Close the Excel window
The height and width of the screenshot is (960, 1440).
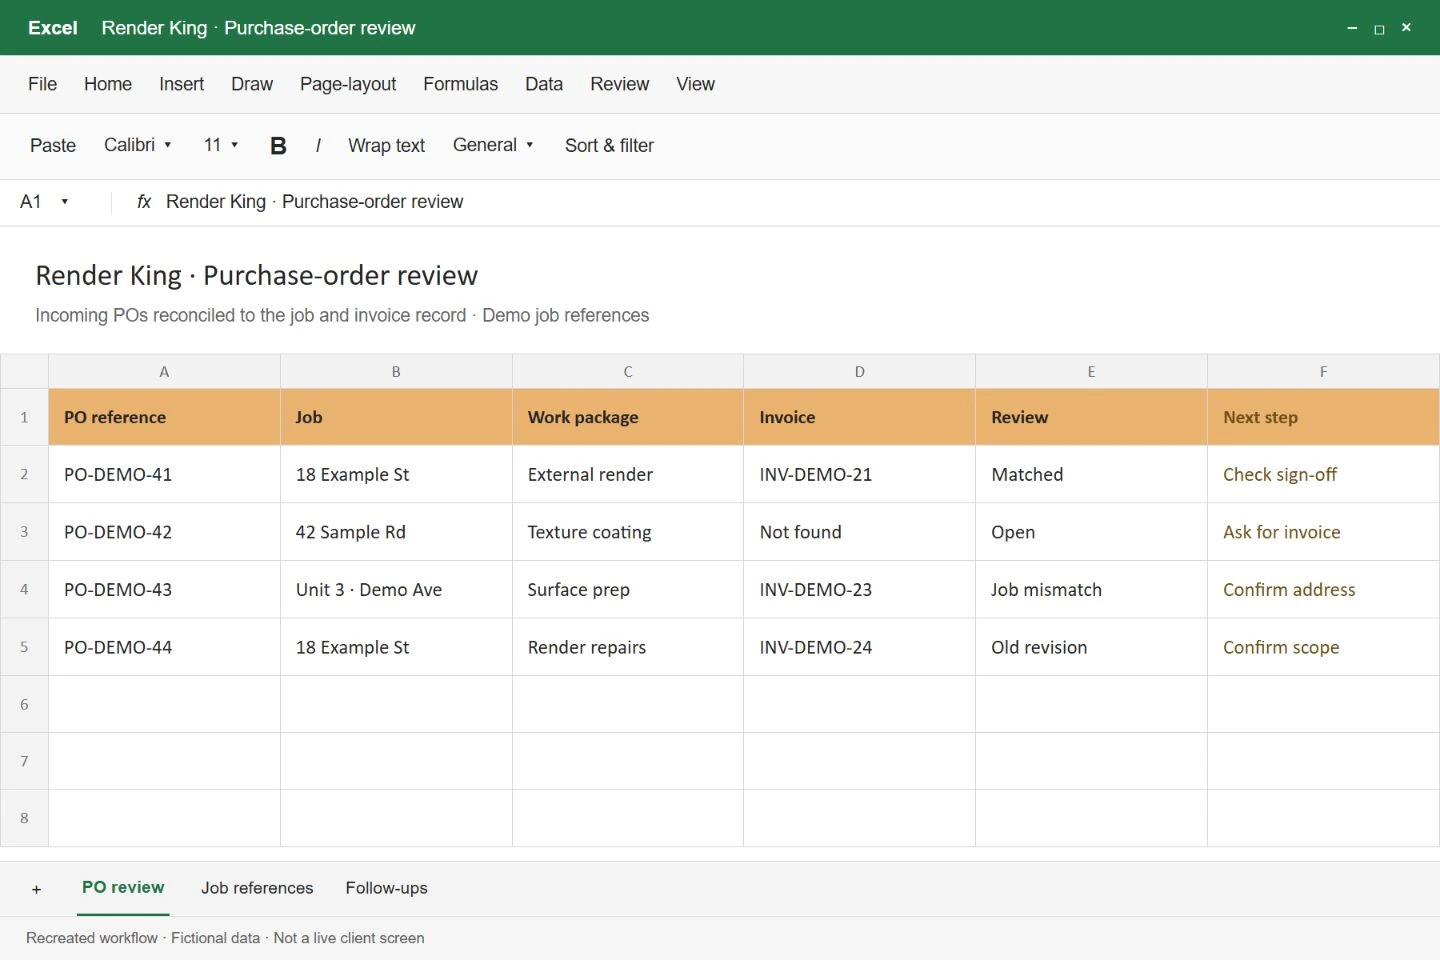(1406, 28)
